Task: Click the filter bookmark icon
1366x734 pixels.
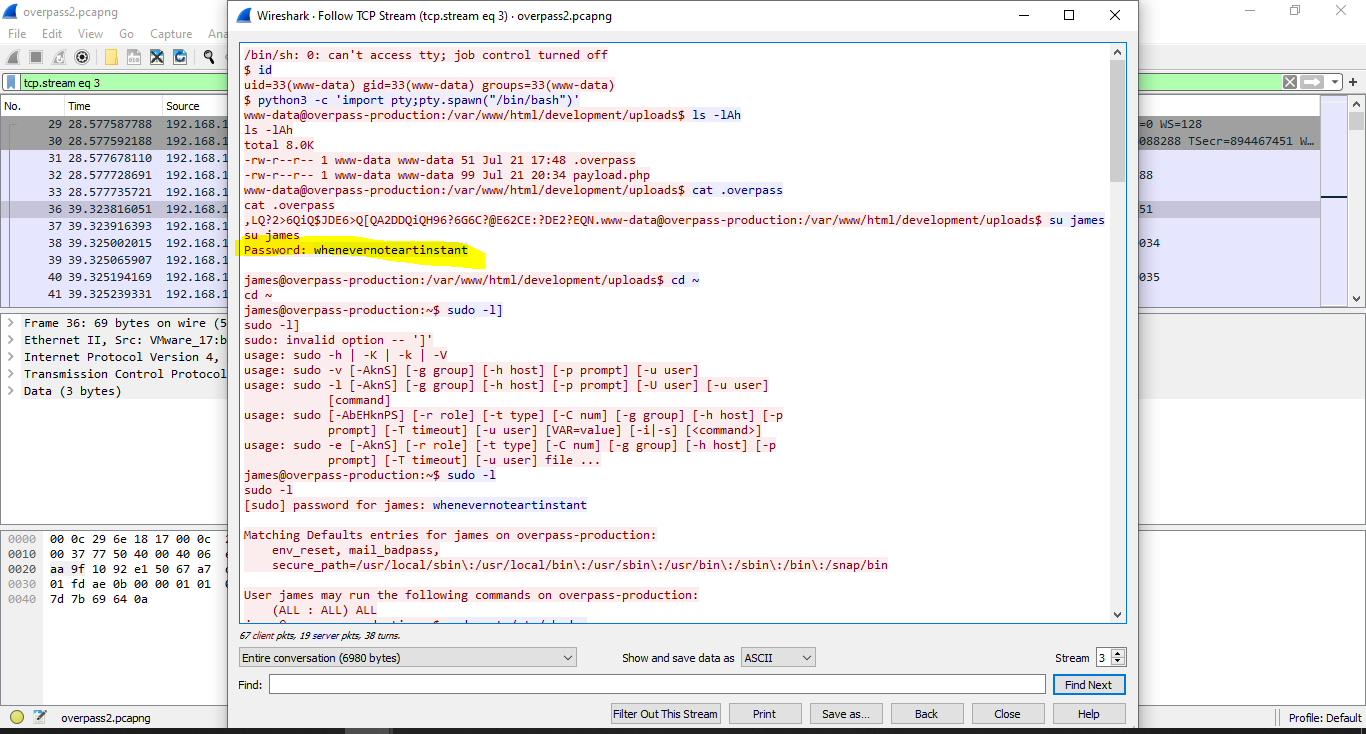Action: click(x=11, y=82)
